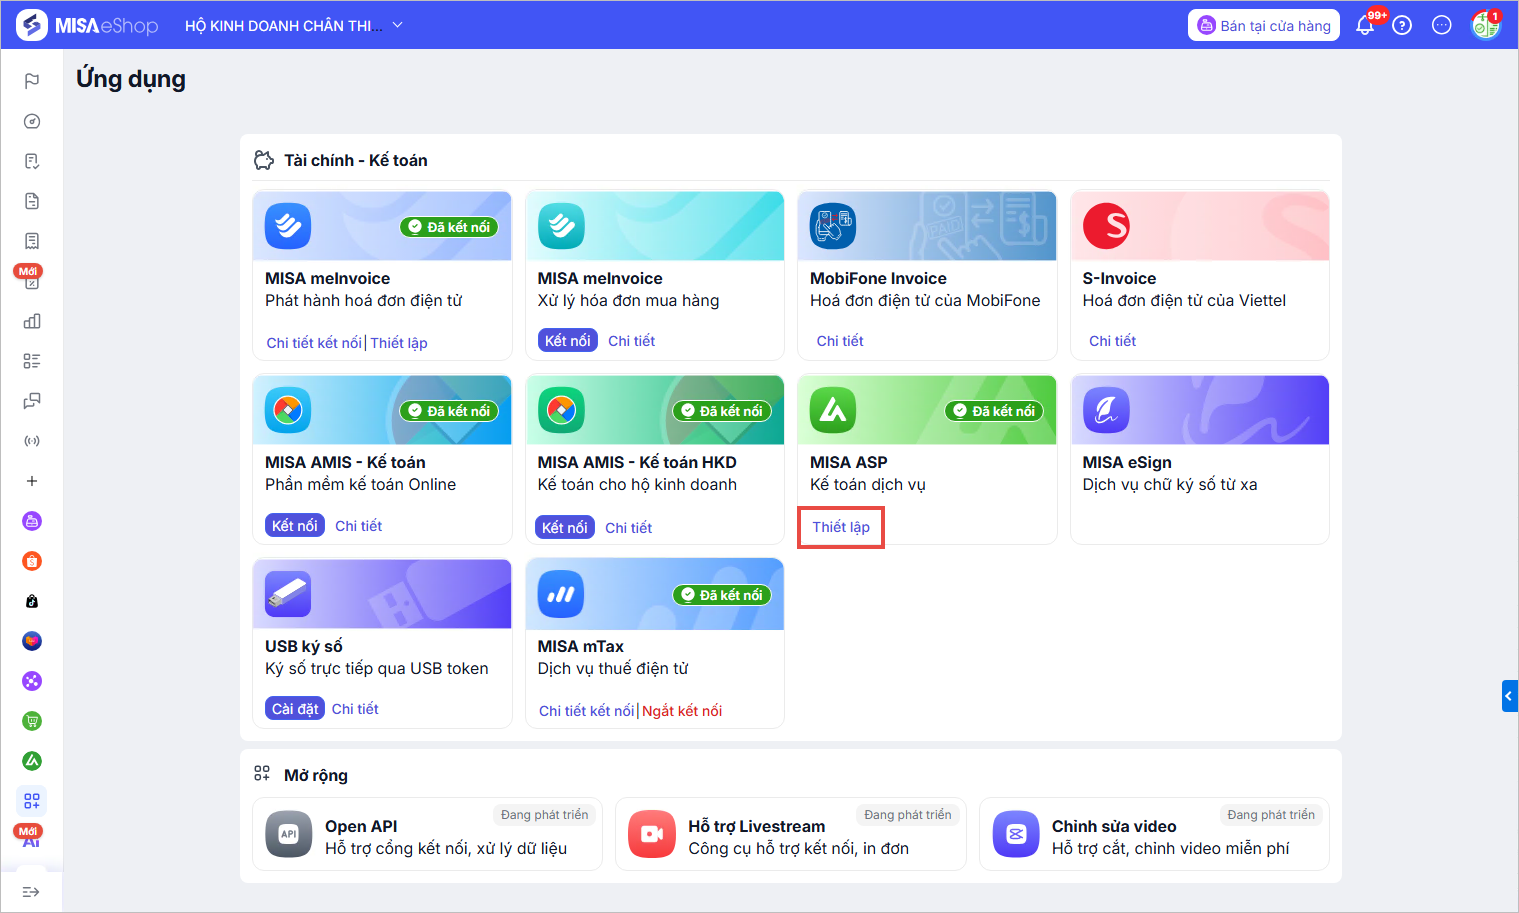Screen dimensions: 1519x913
Task: Click Kết nối on MISA AMIS - Kế toán HKD card
Action: (x=565, y=527)
